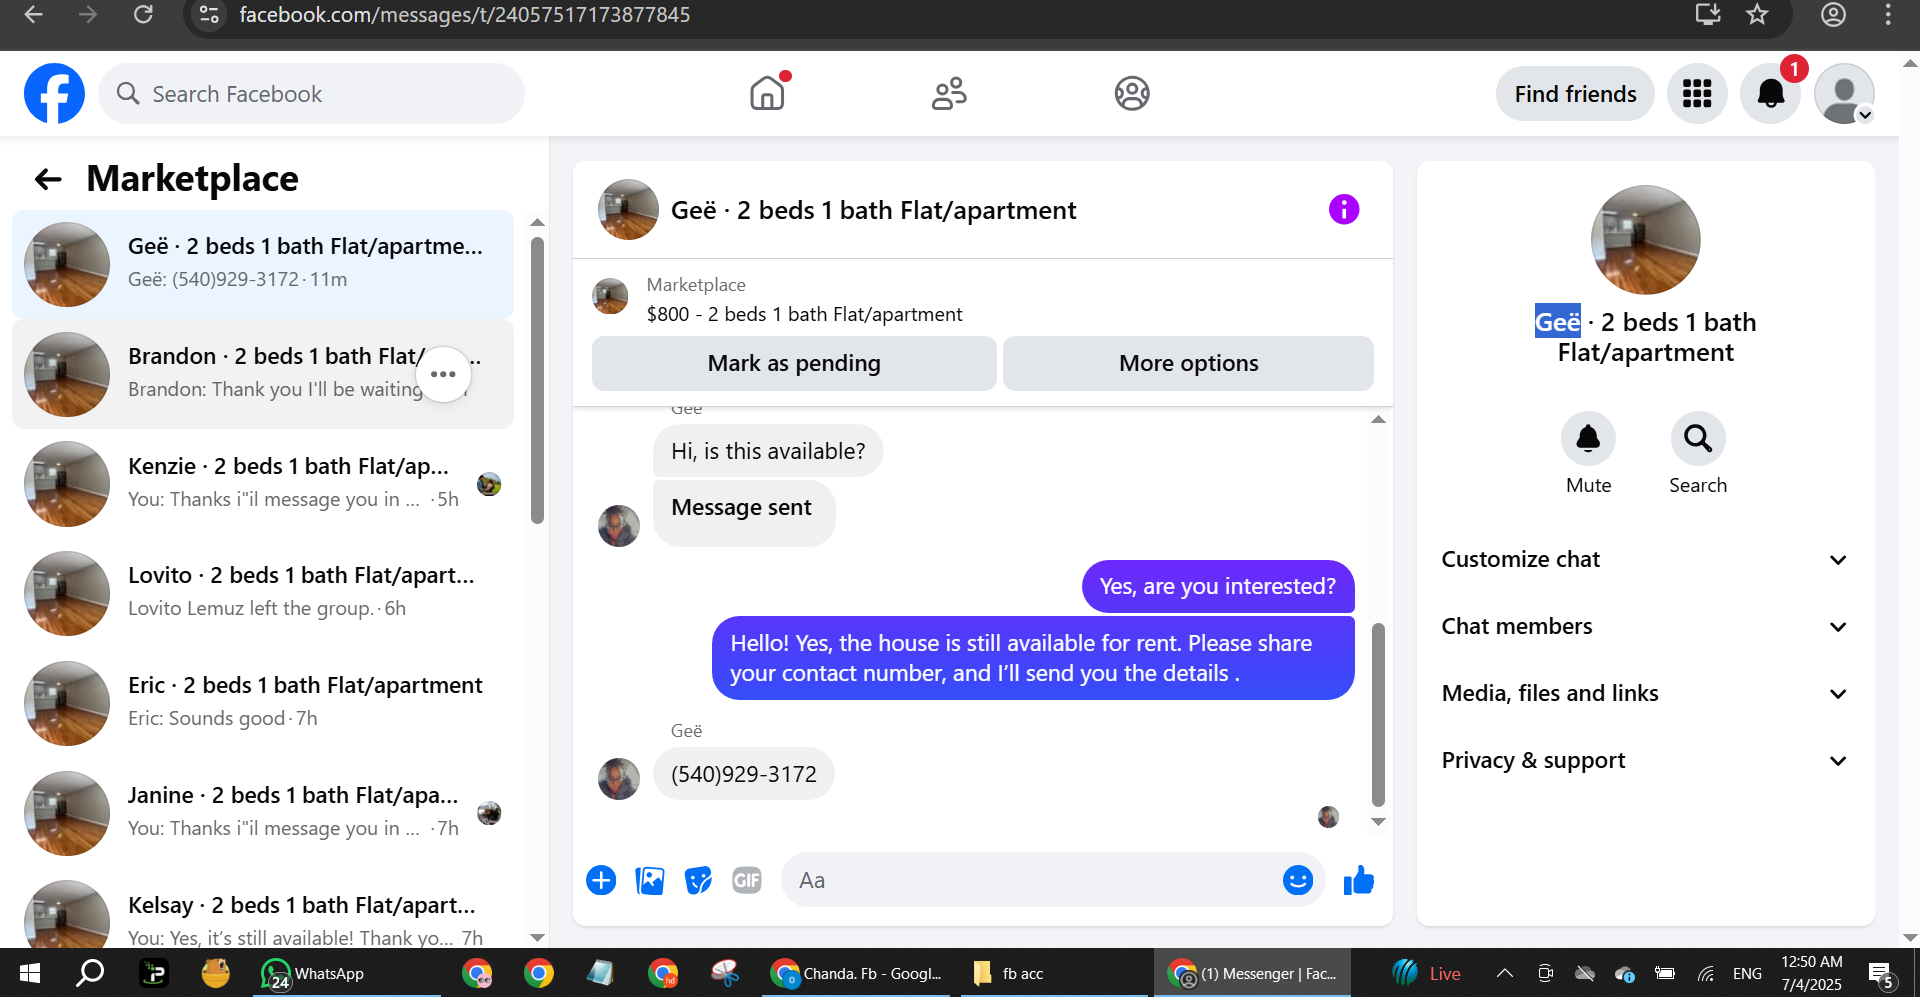Click Mark as pending button

click(x=794, y=363)
